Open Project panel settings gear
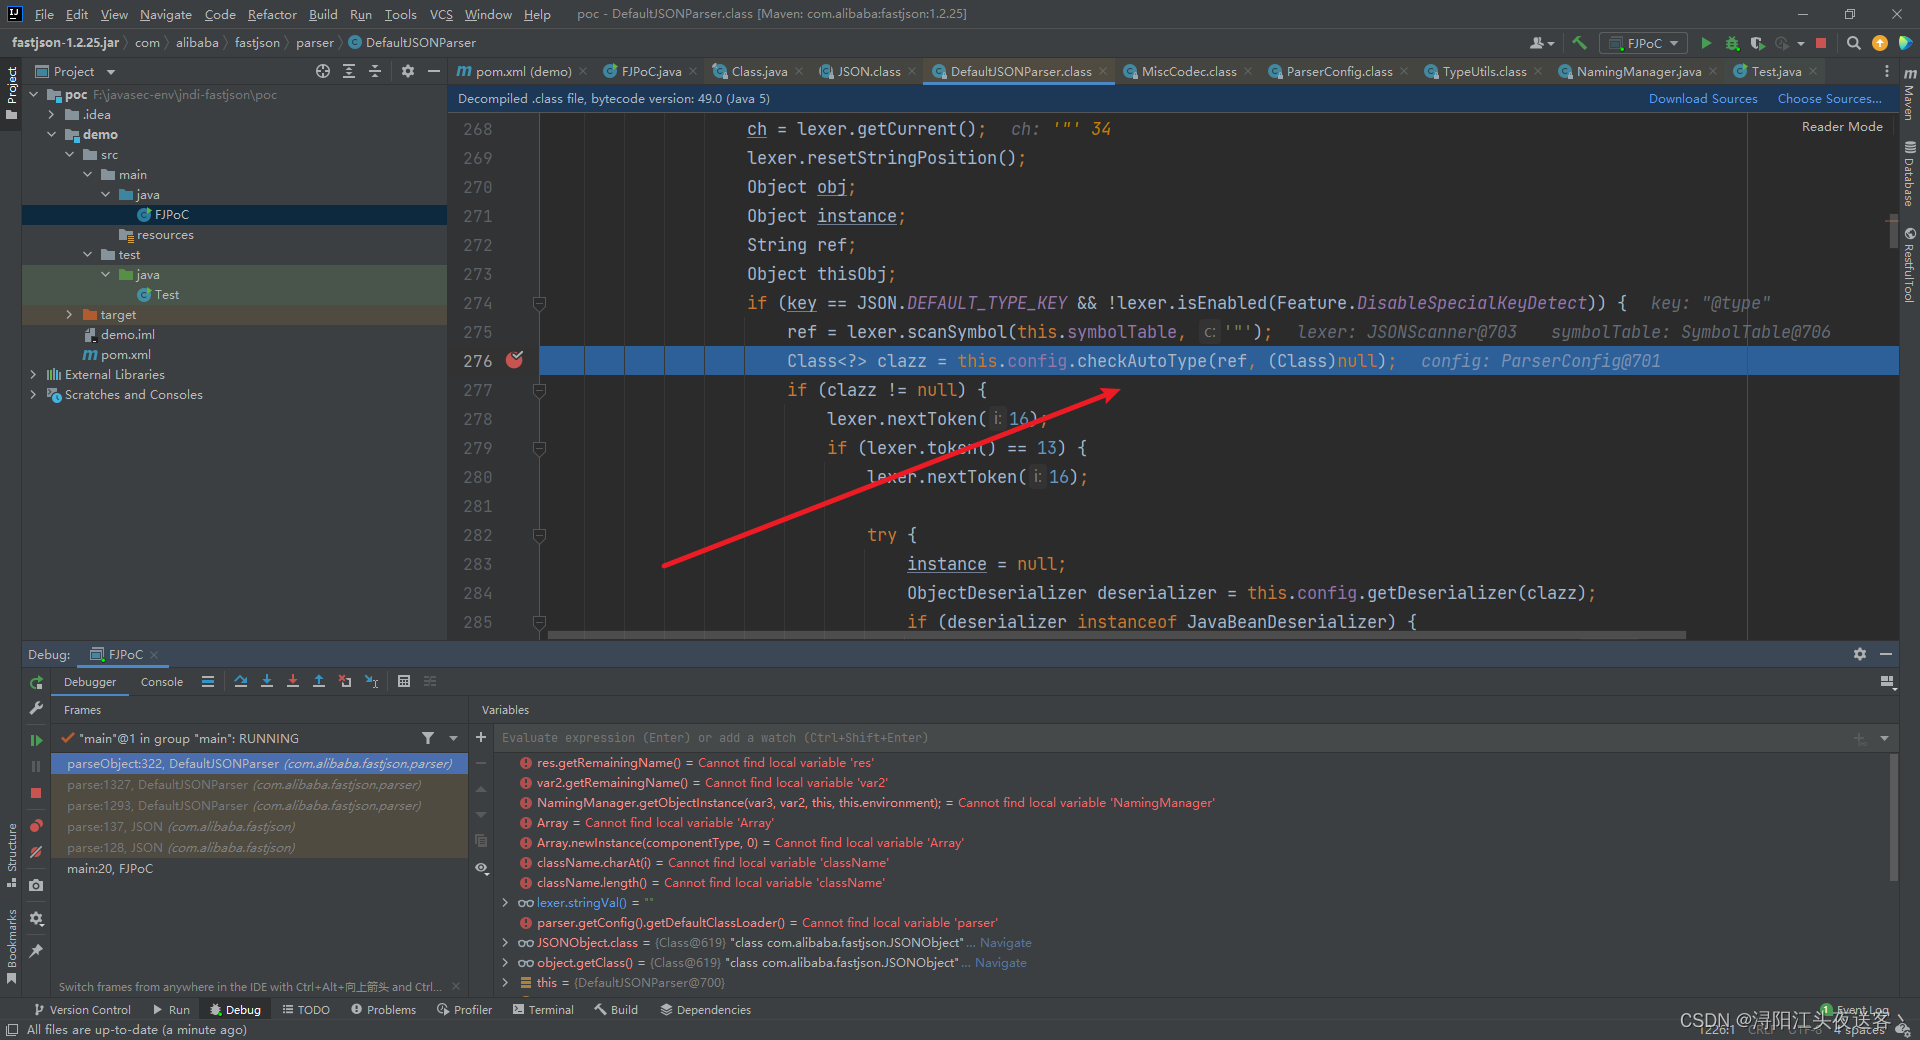The height and width of the screenshot is (1040, 1920). pos(407,71)
